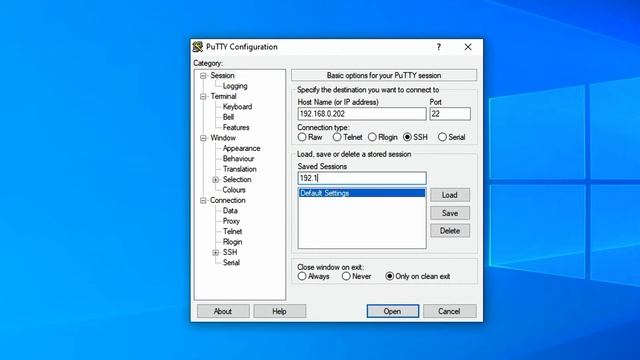Click the Cancel button
The height and width of the screenshot is (360, 640).
tap(449, 311)
